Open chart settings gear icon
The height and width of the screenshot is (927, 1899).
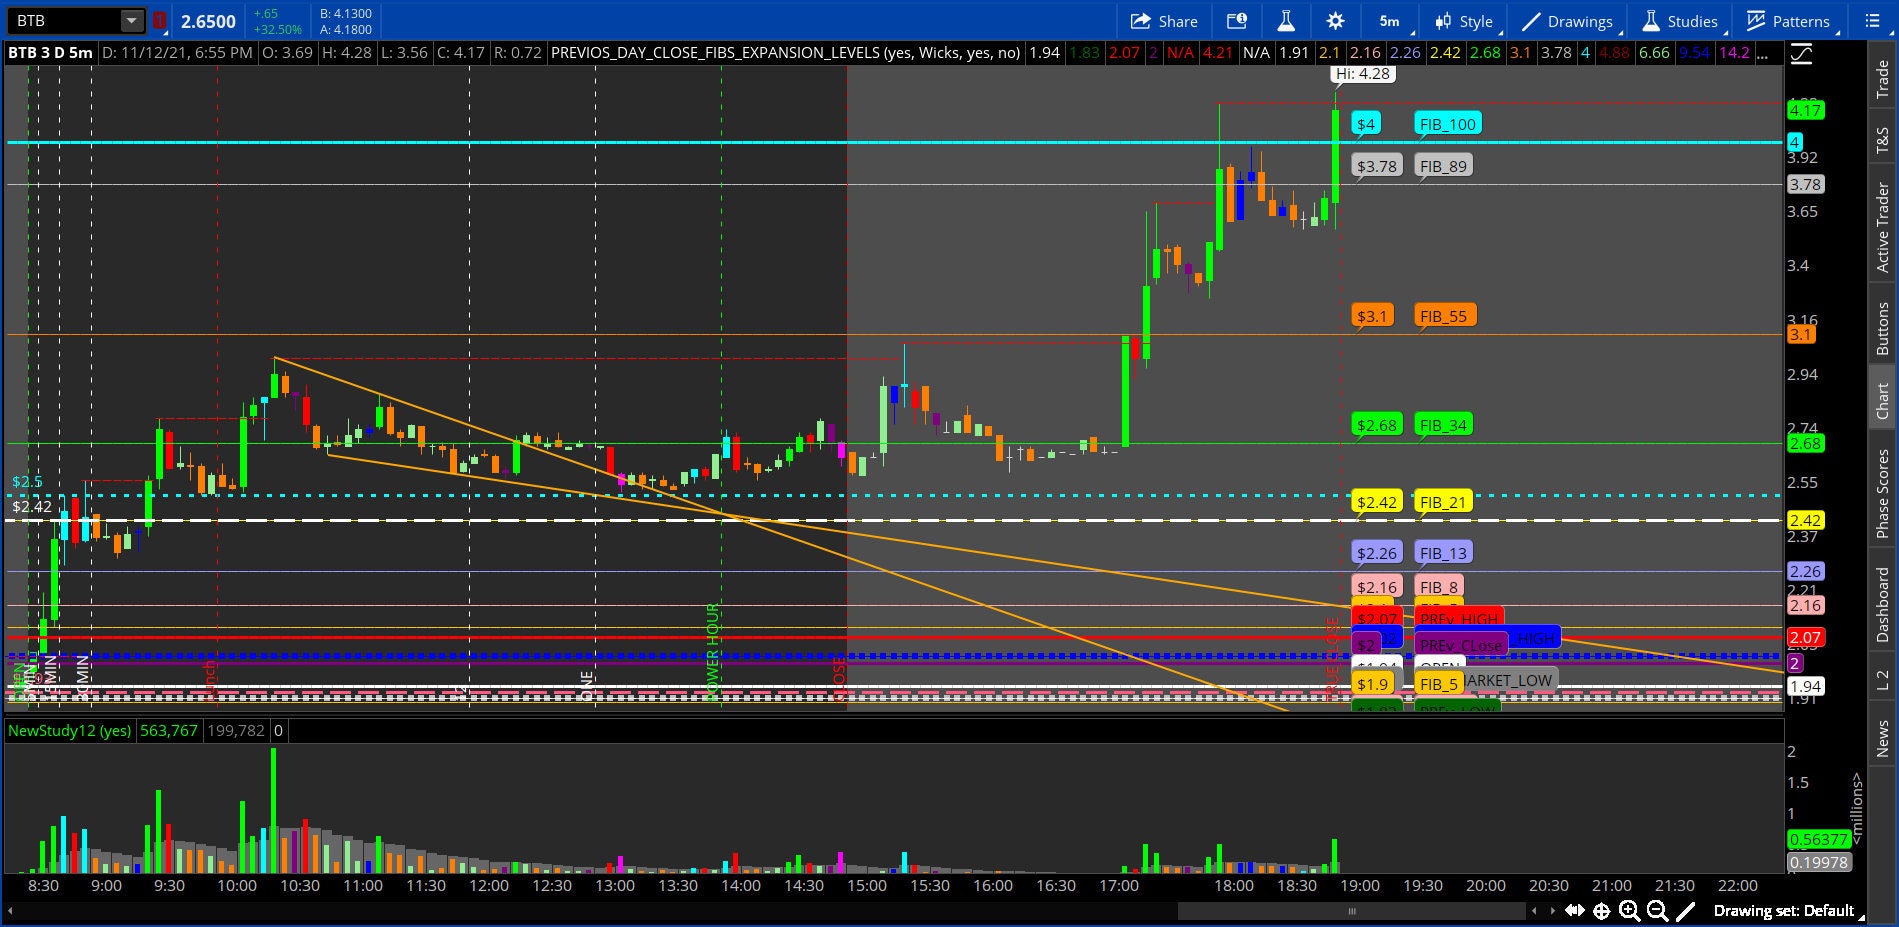[x=1335, y=21]
